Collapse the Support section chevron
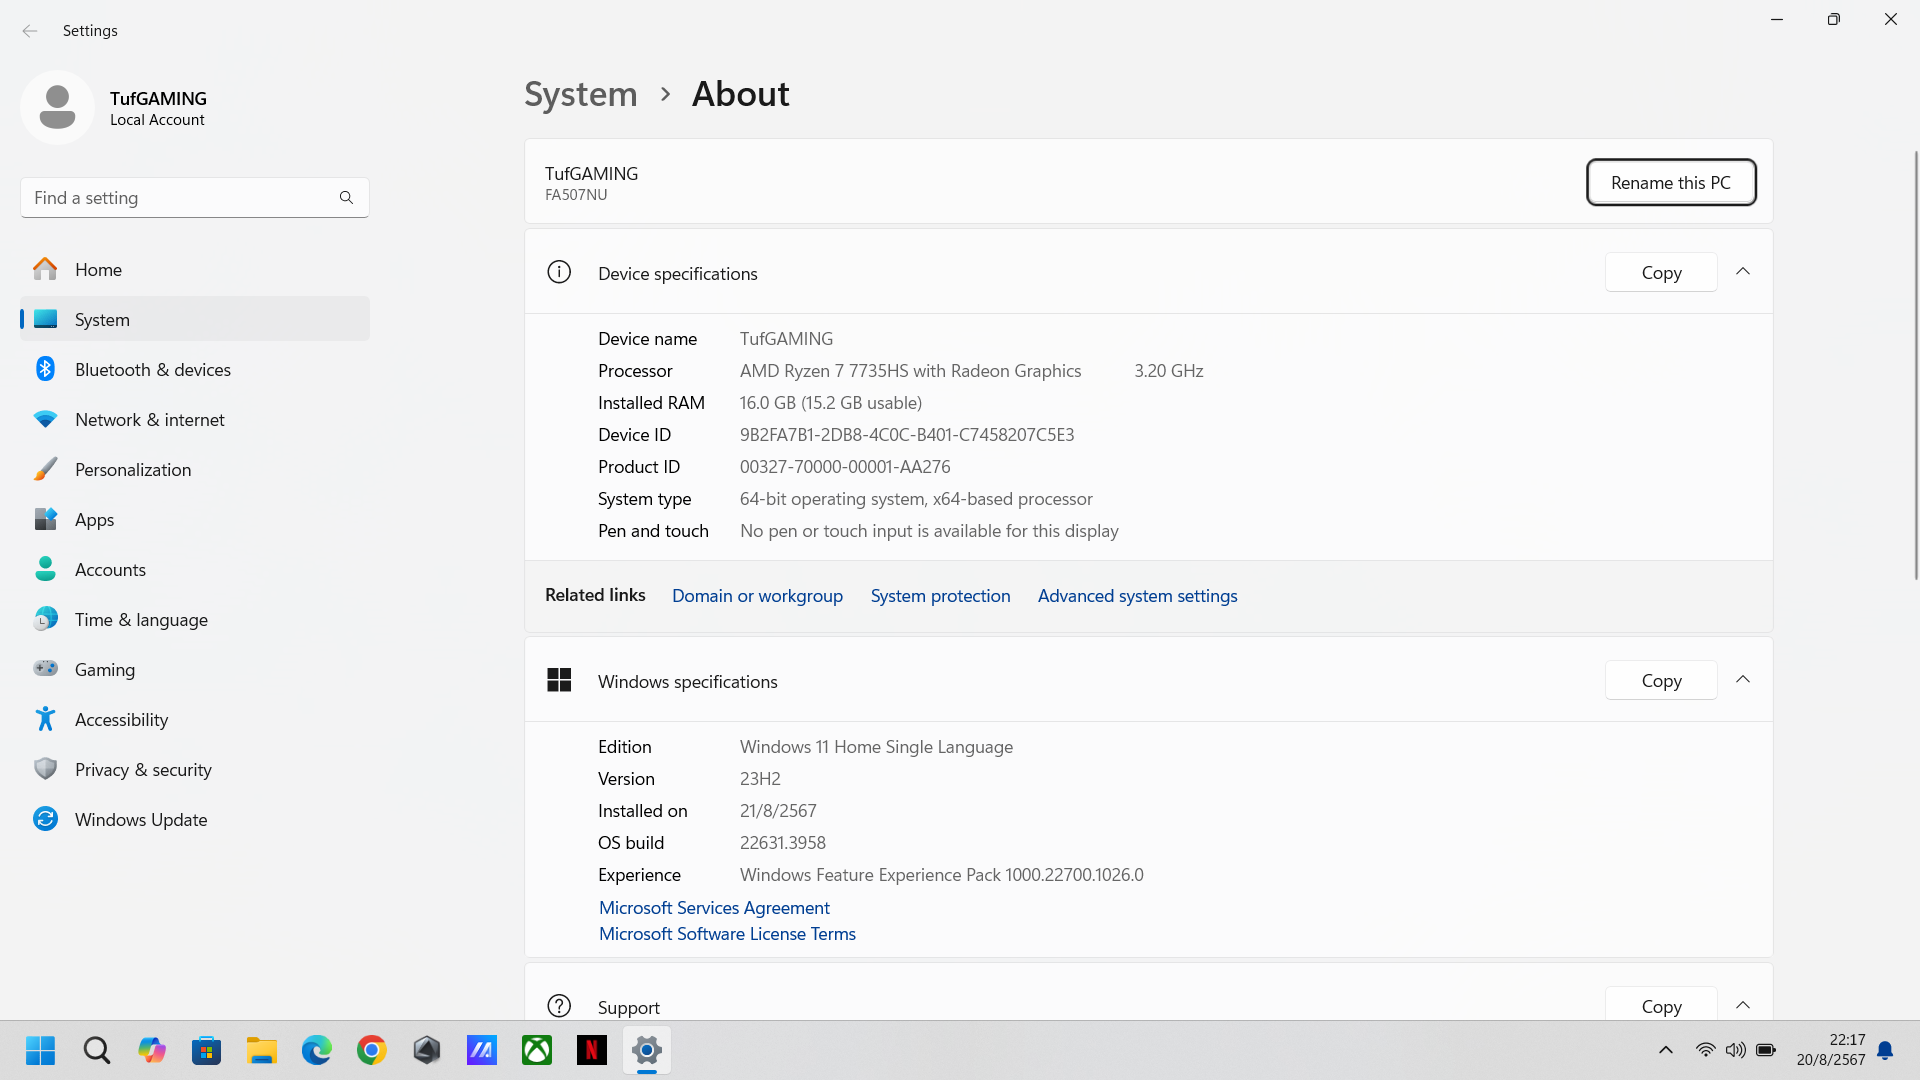Image resolution: width=1920 pixels, height=1080 pixels. pos(1743,1006)
